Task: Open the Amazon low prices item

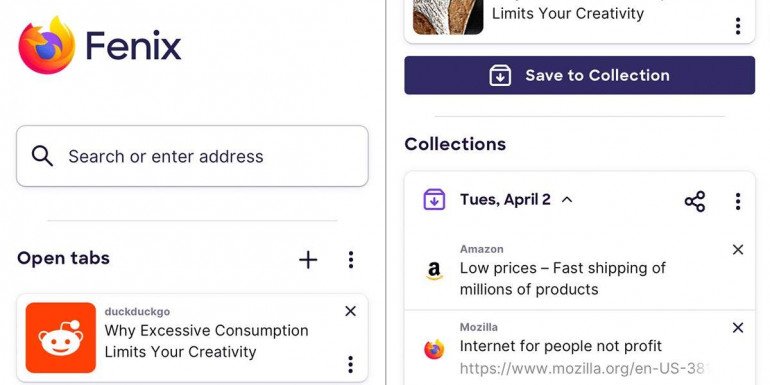Action: tap(563, 278)
